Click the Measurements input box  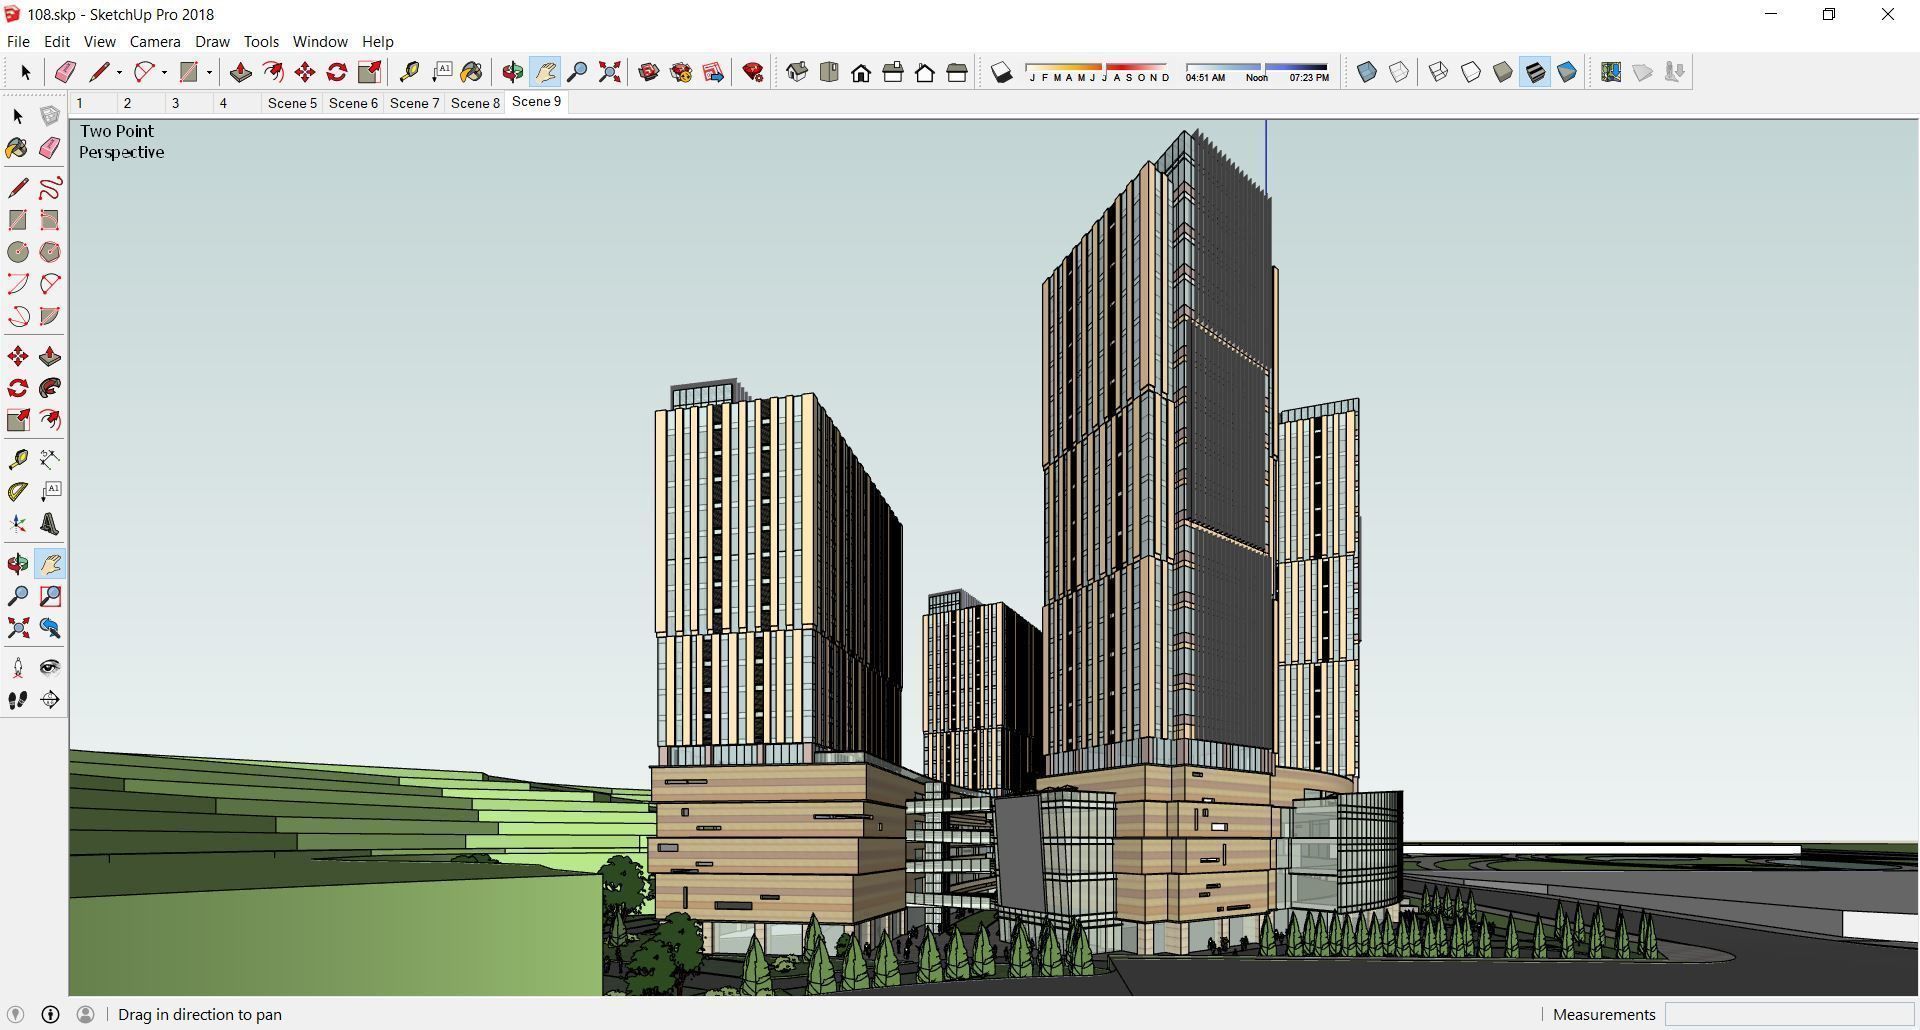click(1788, 1015)
